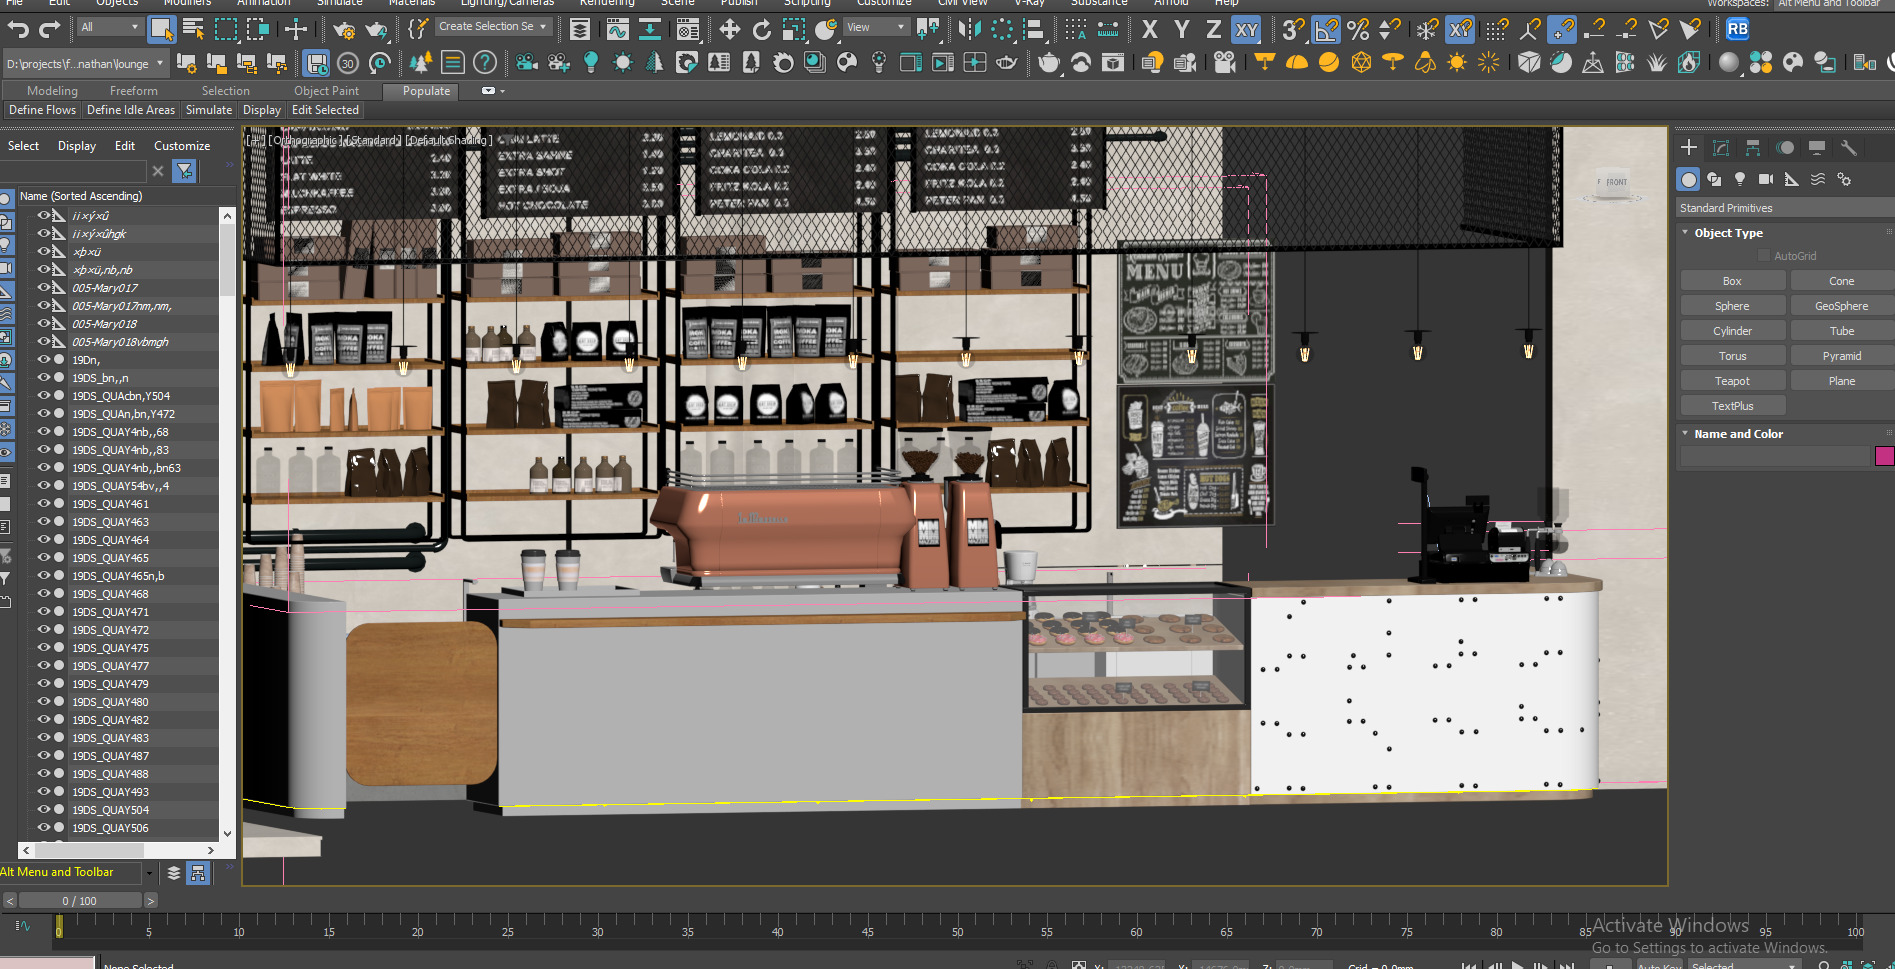Switch to the Modeling ribbon tab
Screen dimensions: 1895x969
(52, 91)
